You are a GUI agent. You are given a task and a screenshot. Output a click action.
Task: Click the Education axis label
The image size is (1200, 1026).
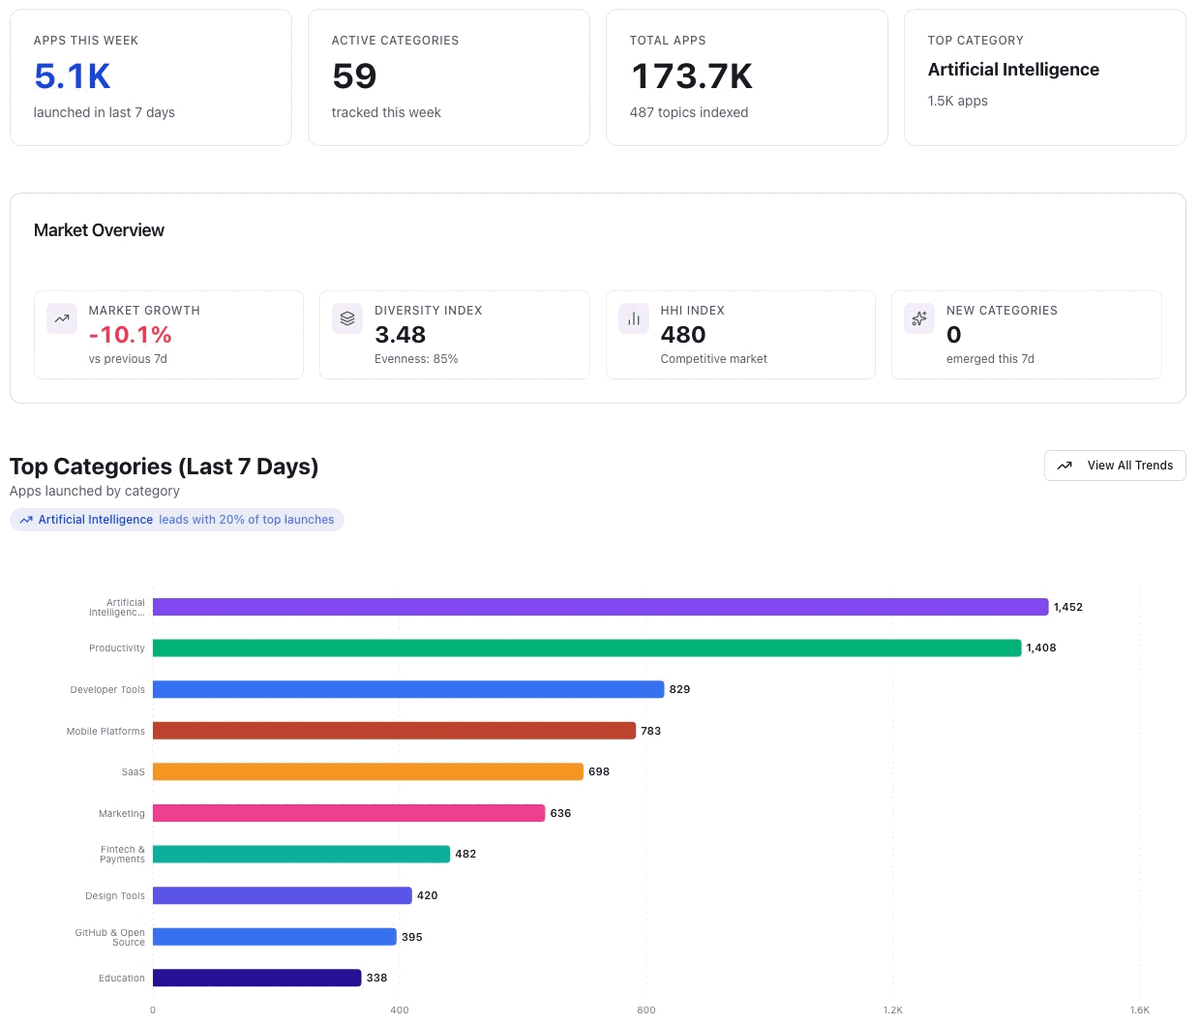click(x=122, y=978)
